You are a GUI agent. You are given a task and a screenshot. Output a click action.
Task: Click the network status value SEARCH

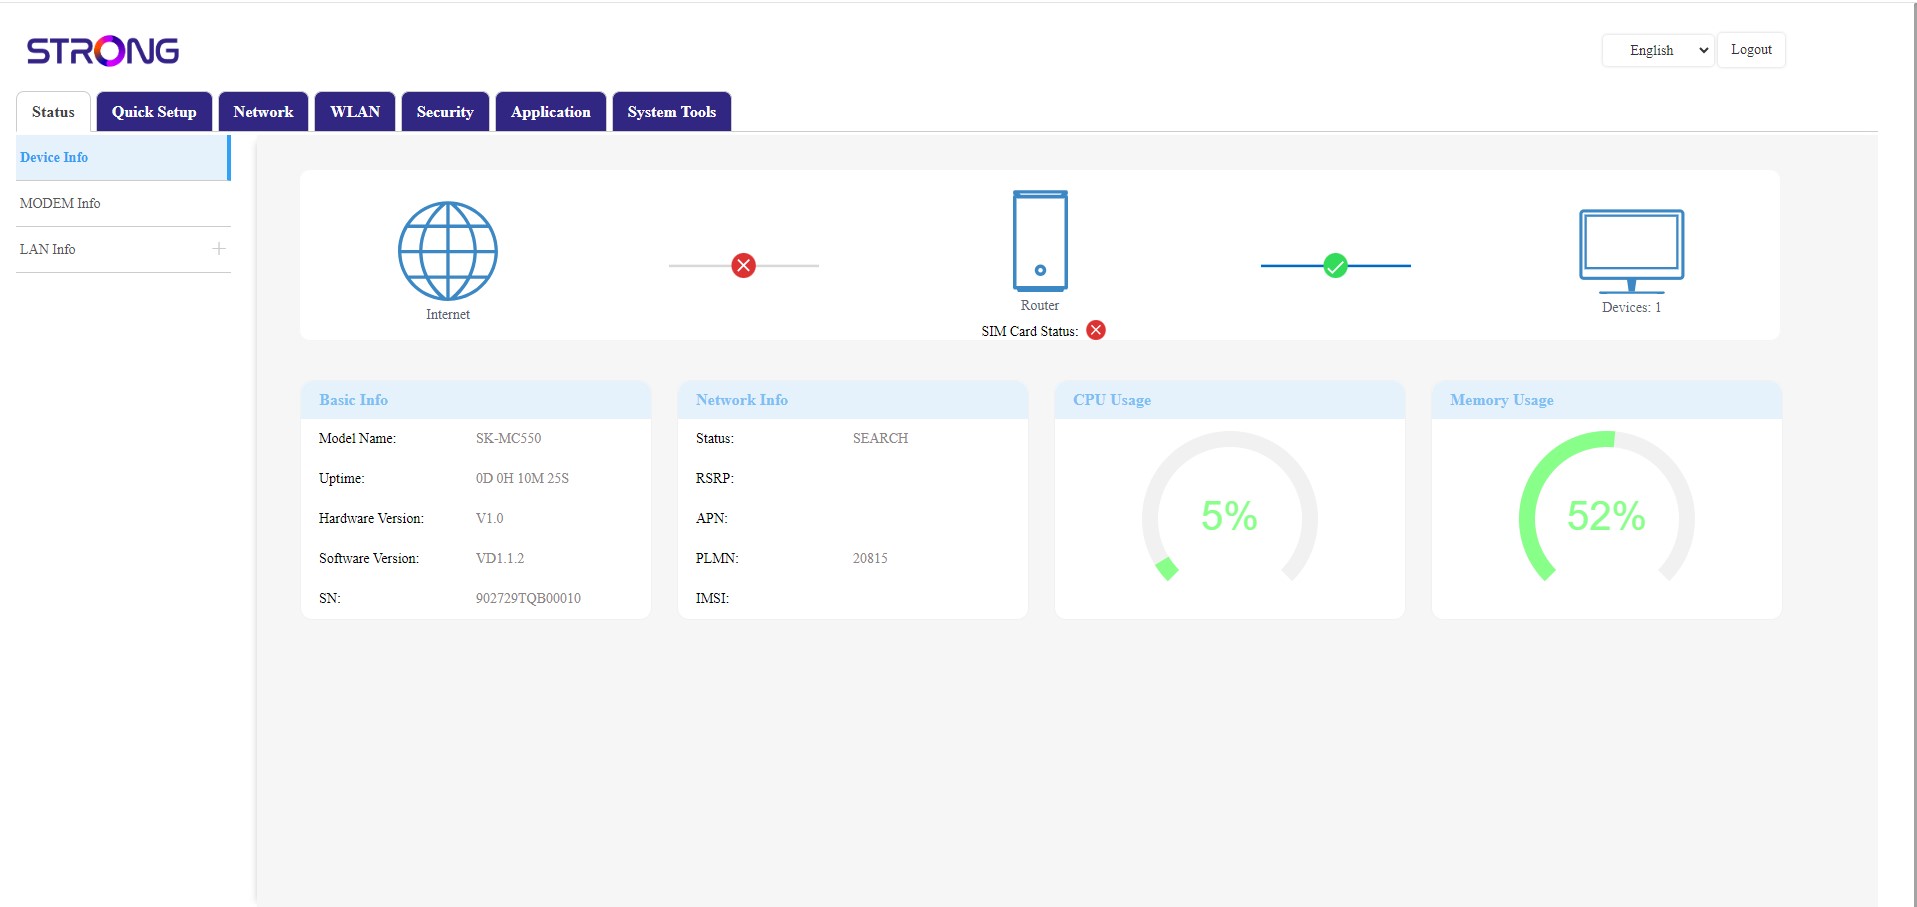[x=880, y=438]
